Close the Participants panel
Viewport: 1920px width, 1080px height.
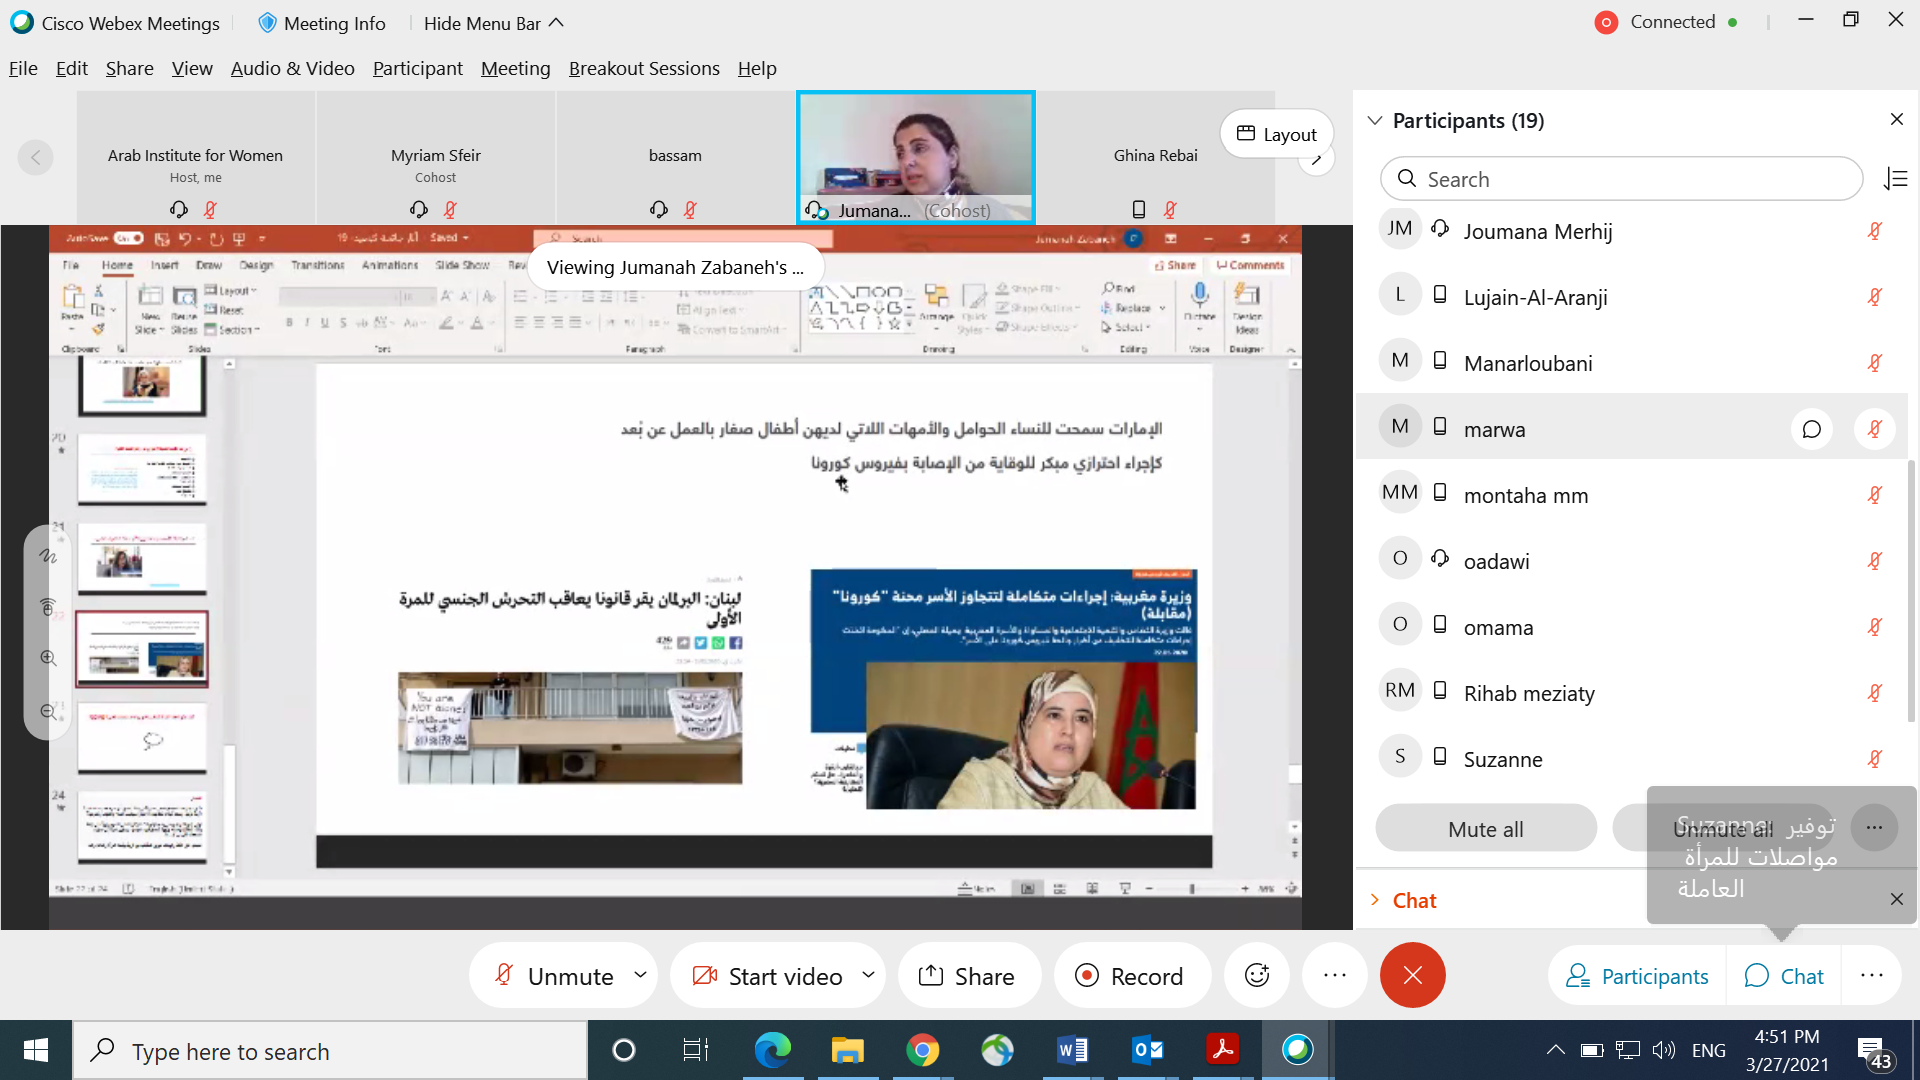(1897, 119)
